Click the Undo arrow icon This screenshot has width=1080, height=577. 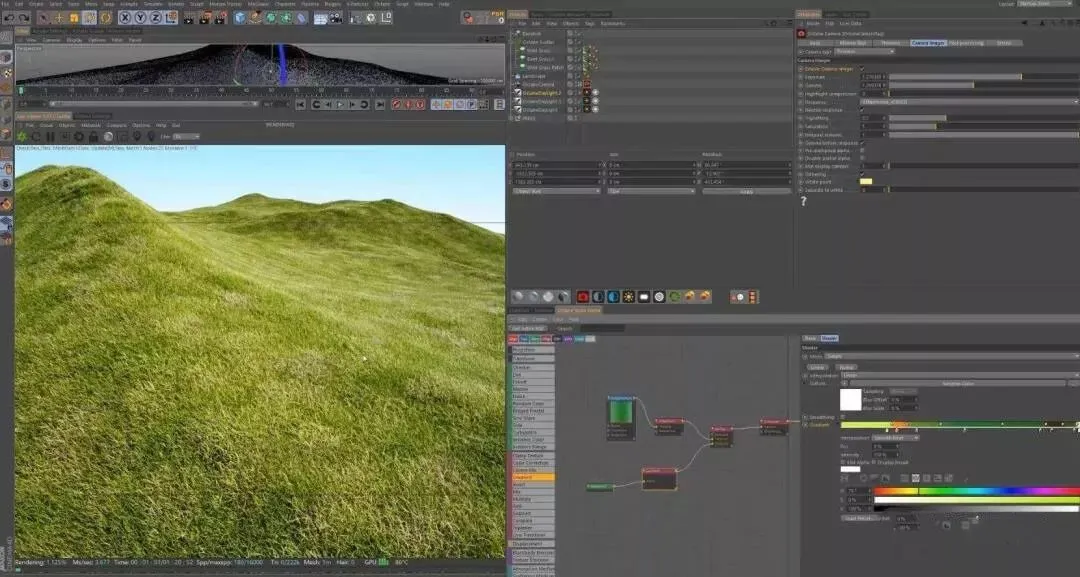[x=8, y=17]
